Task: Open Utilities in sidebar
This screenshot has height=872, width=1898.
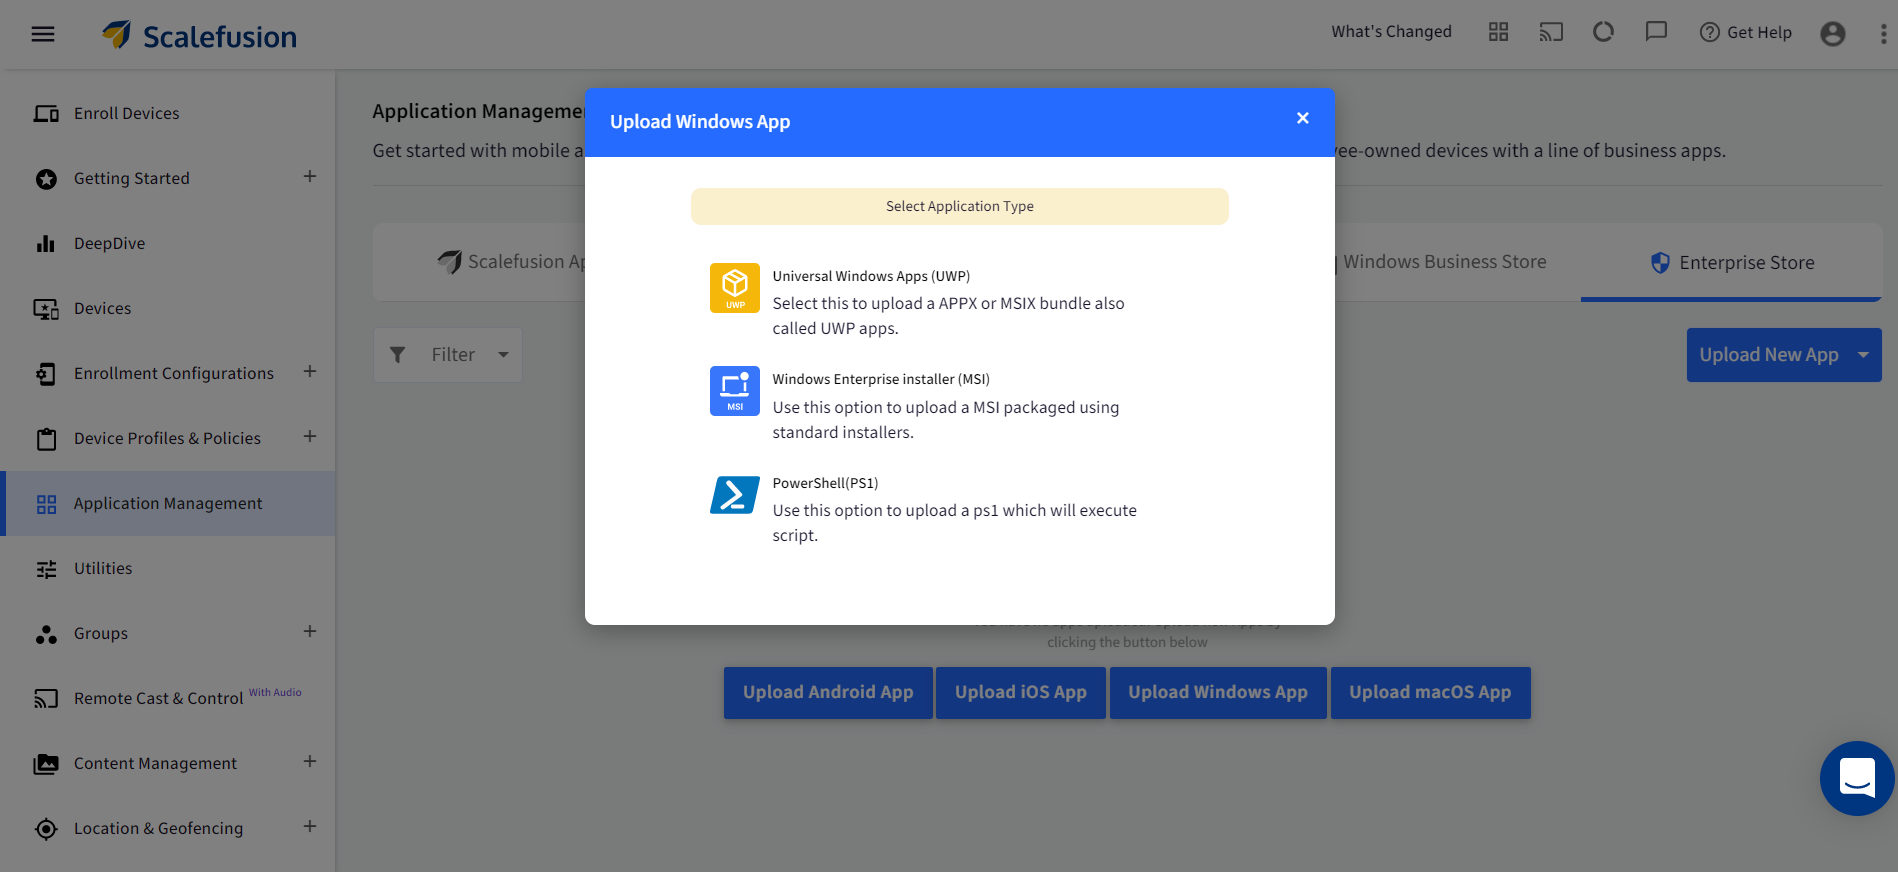Action: [103, 568]
